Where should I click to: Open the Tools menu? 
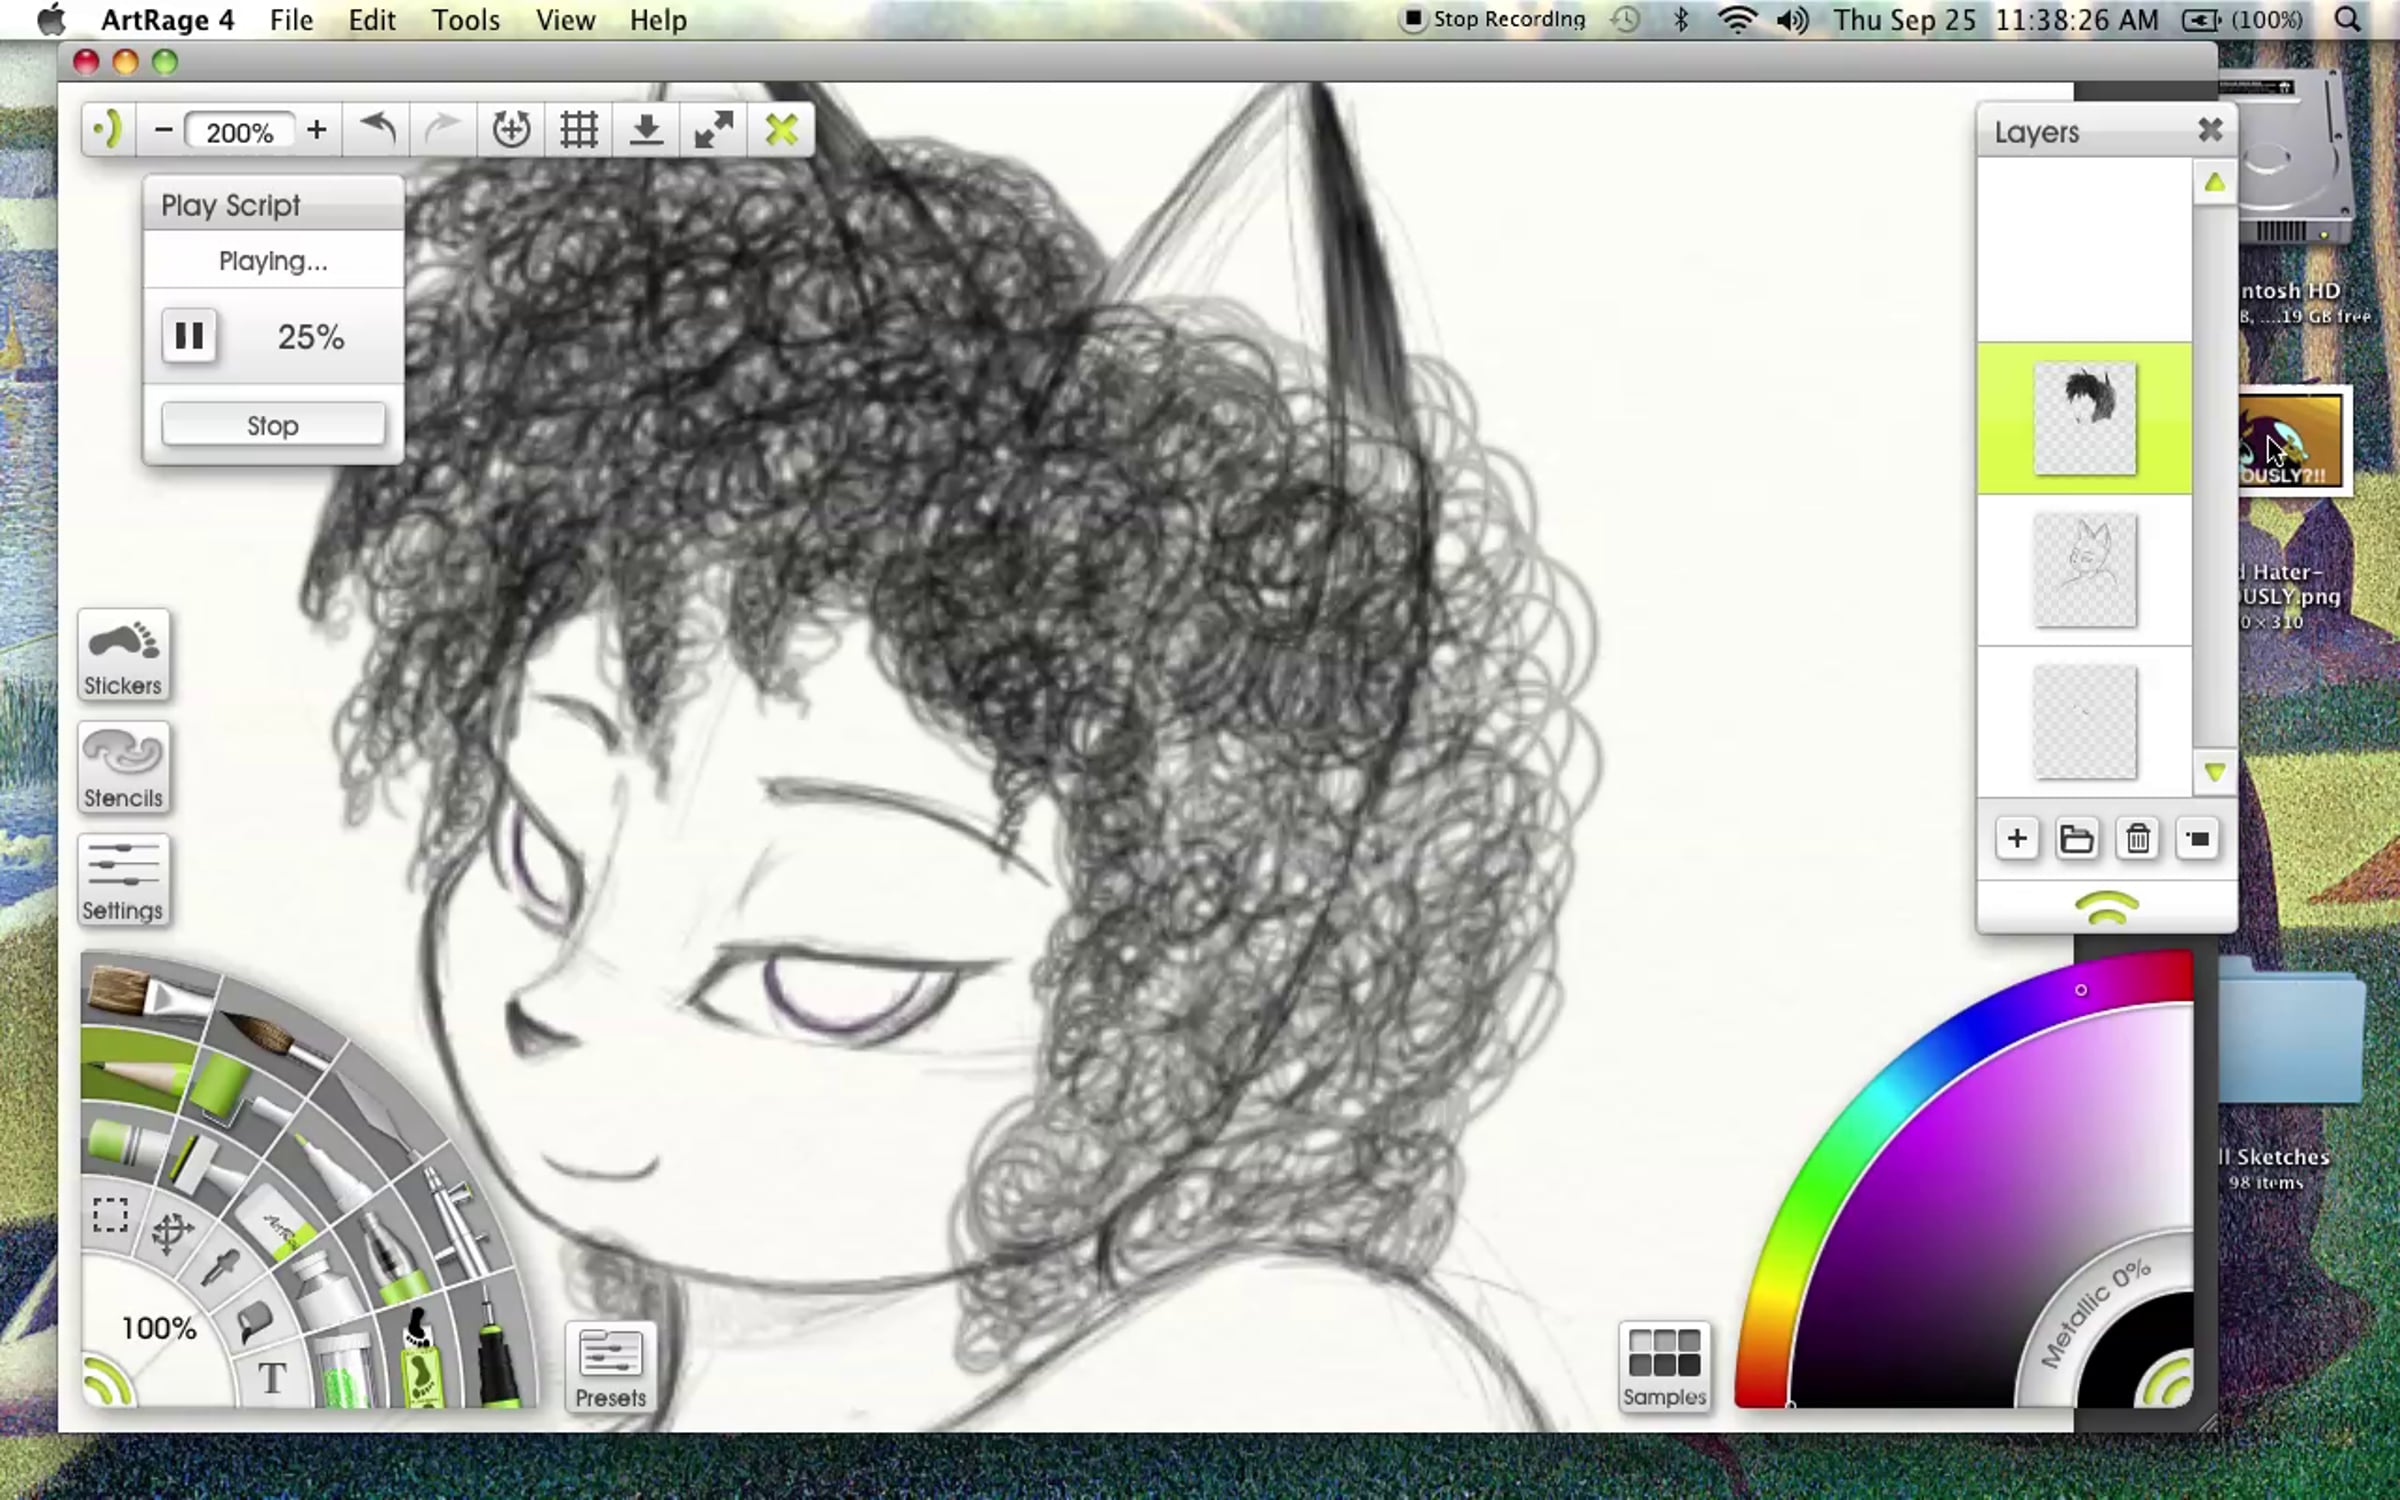[465, 20]
